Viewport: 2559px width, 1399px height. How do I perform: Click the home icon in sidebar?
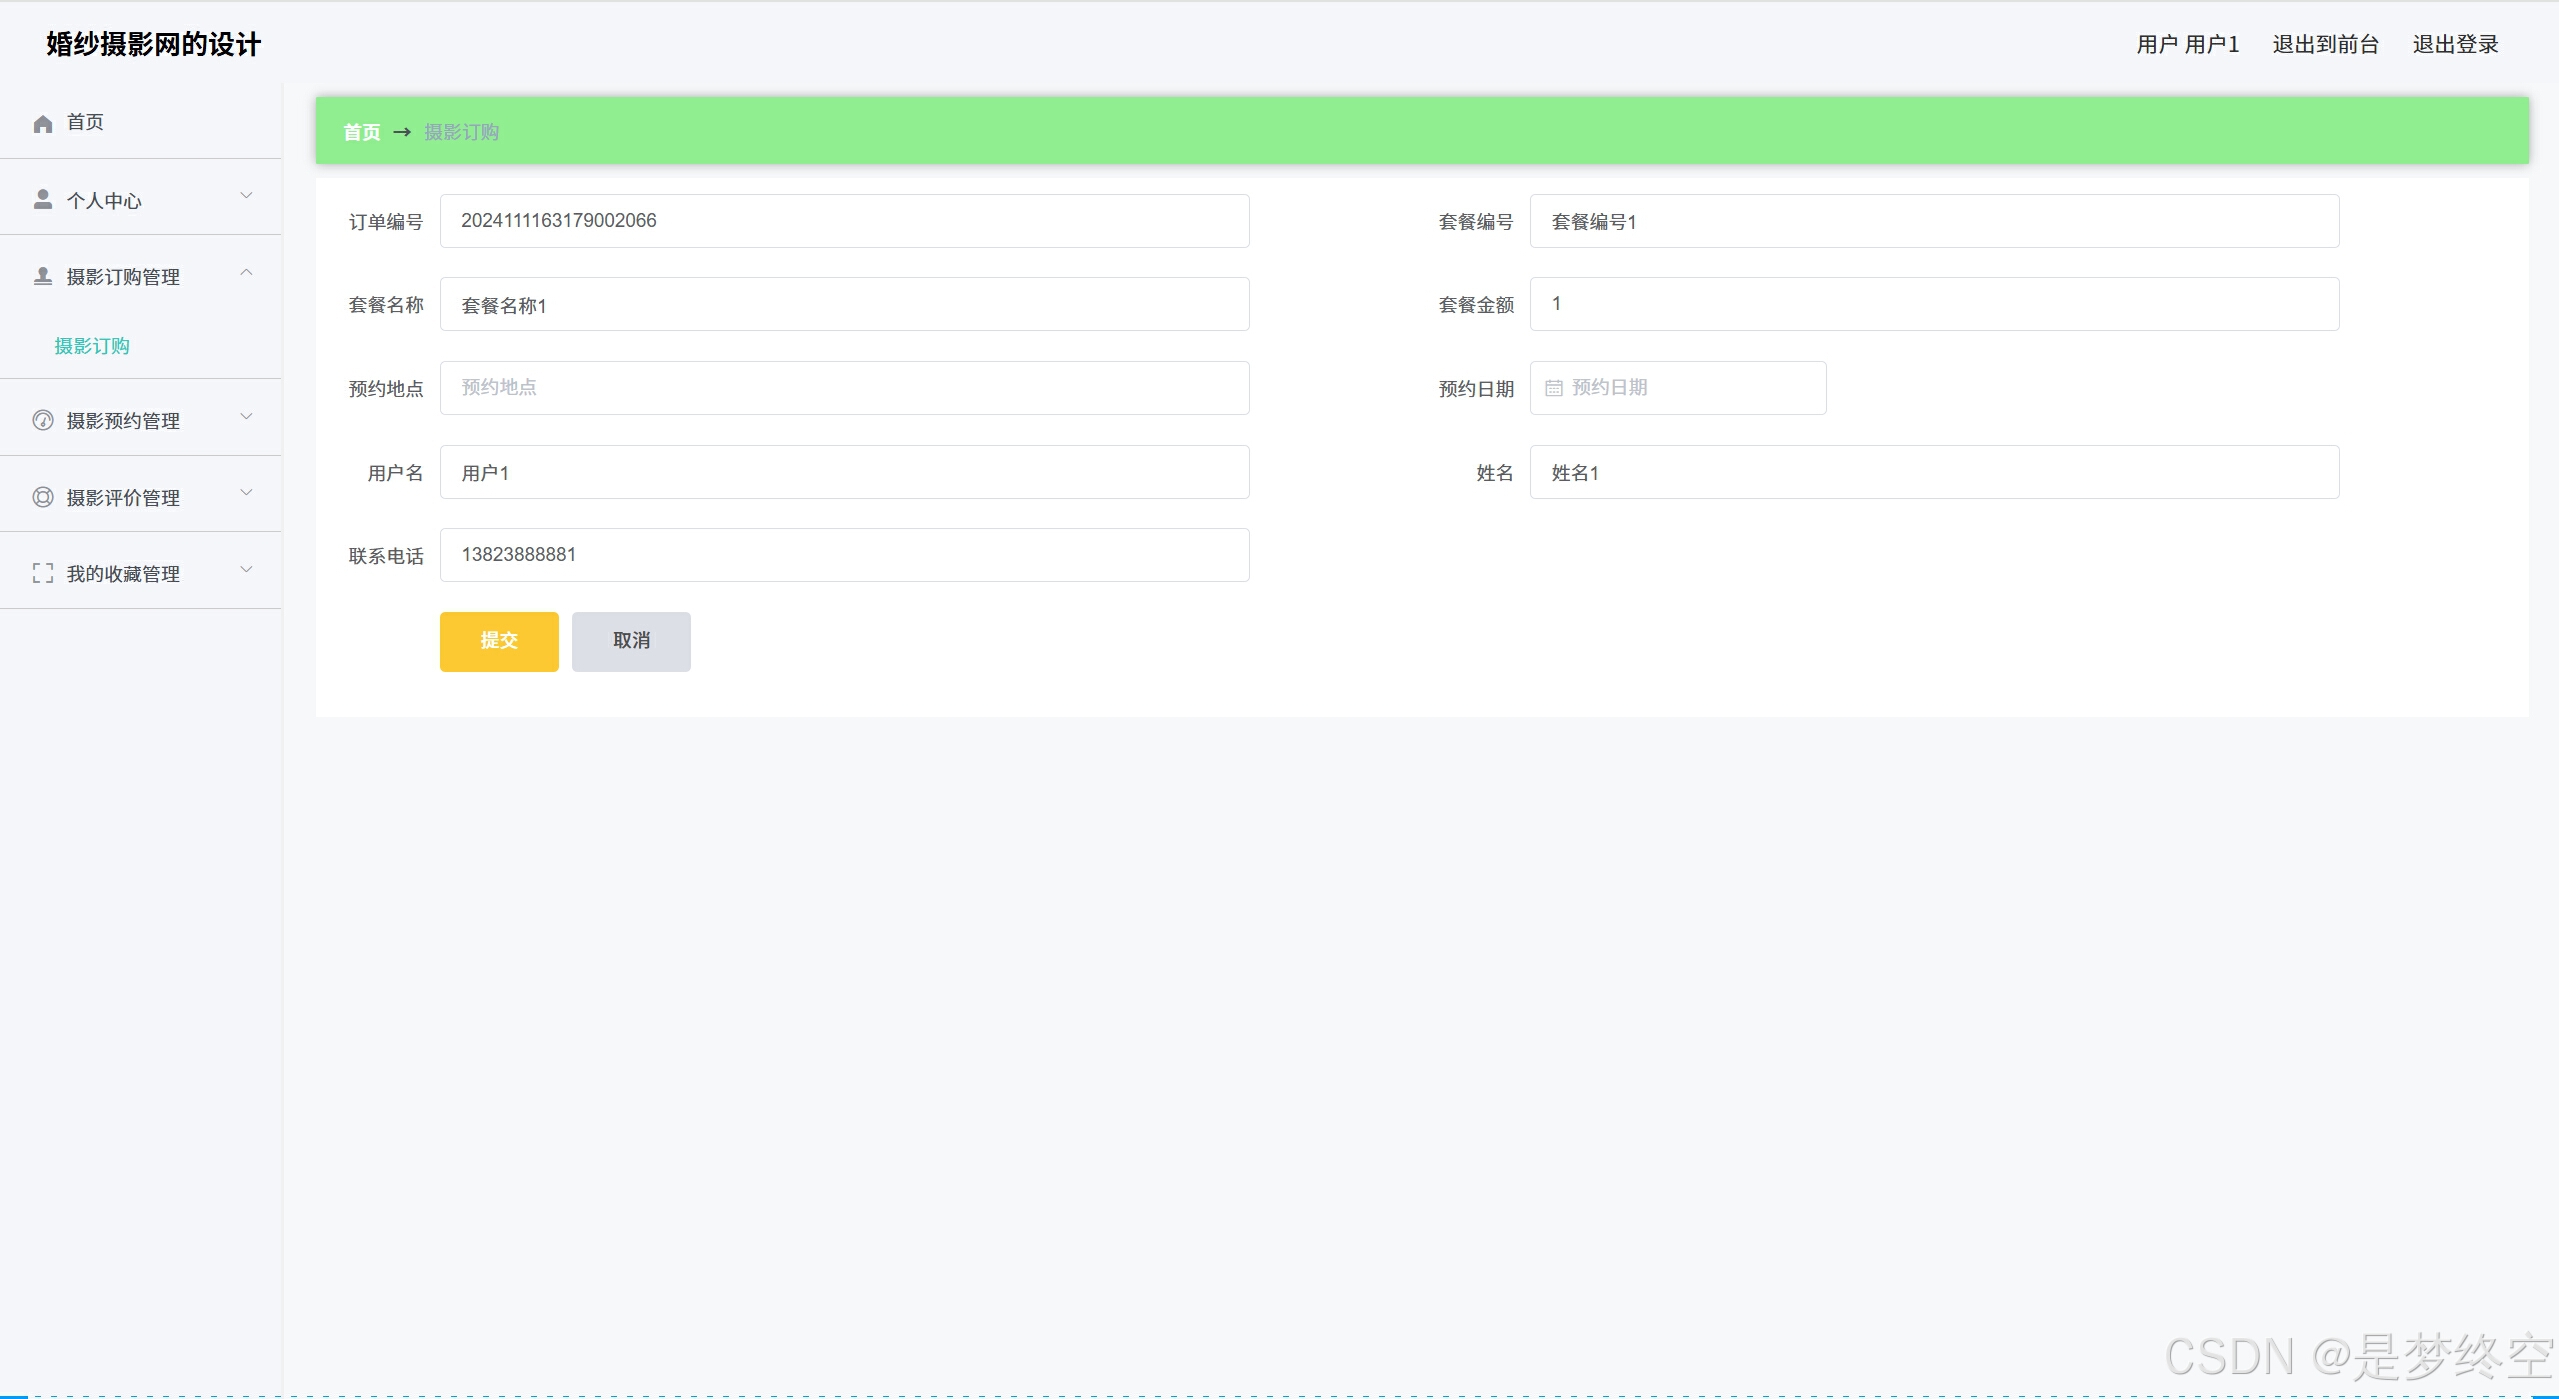point(42,123)
